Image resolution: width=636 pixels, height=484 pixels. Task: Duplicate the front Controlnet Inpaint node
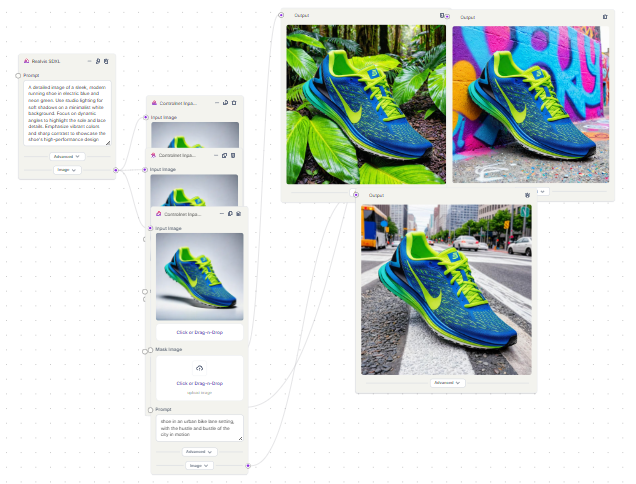pos(230,213)
